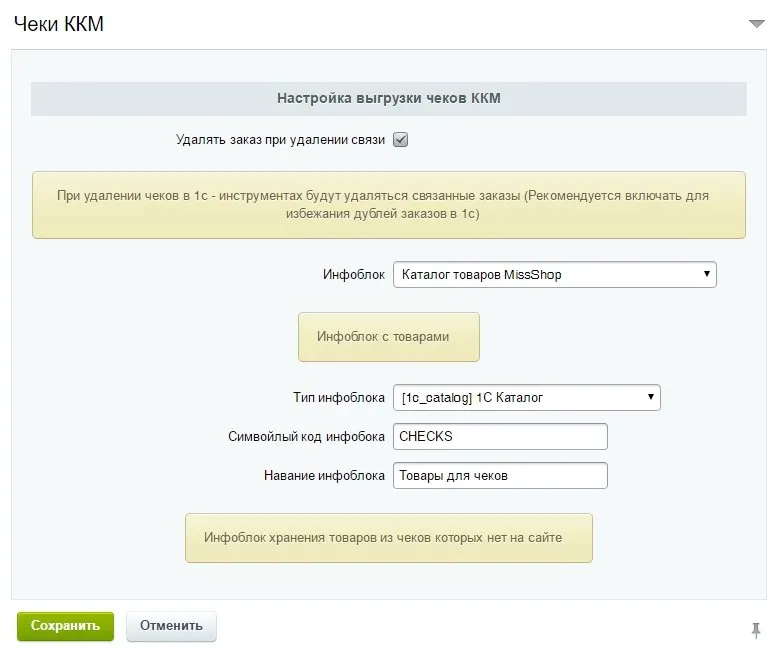This screenshot has height=648, width=778.
Task: Click the pin icon at bottom right
Action: click(756, 629)
